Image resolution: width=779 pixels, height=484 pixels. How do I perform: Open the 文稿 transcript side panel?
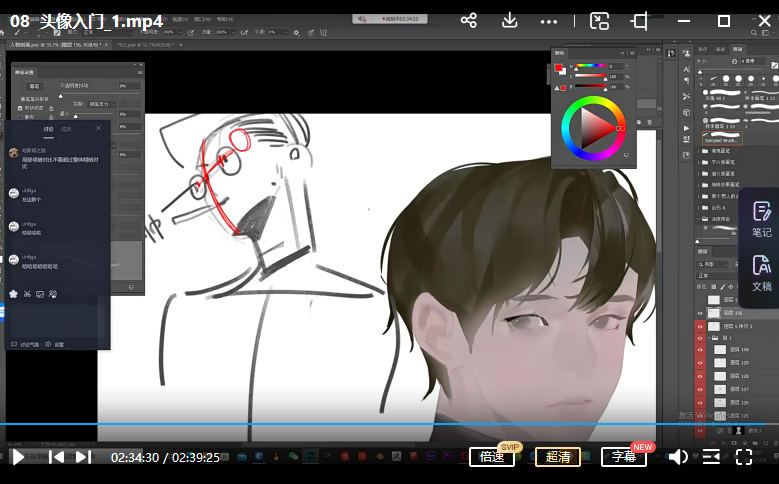point(761,271)
